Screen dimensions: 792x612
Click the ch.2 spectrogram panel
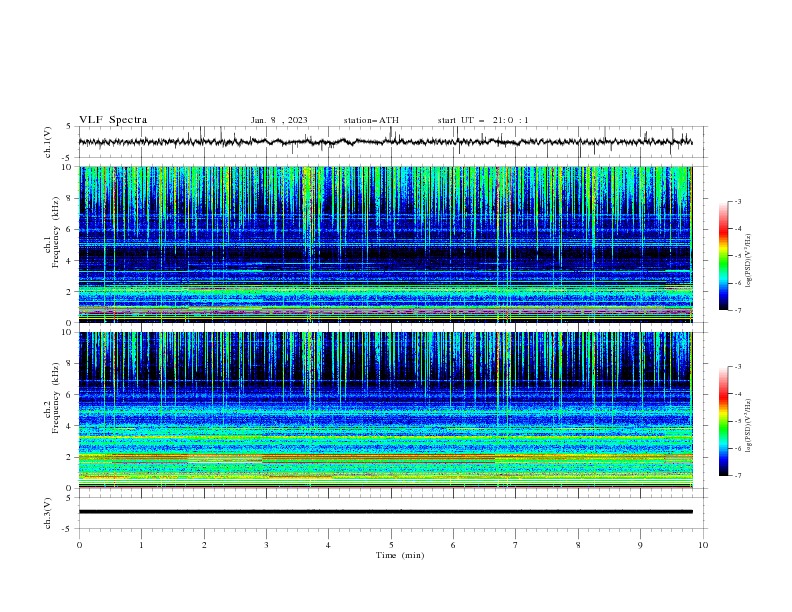[x=386, y=410]
